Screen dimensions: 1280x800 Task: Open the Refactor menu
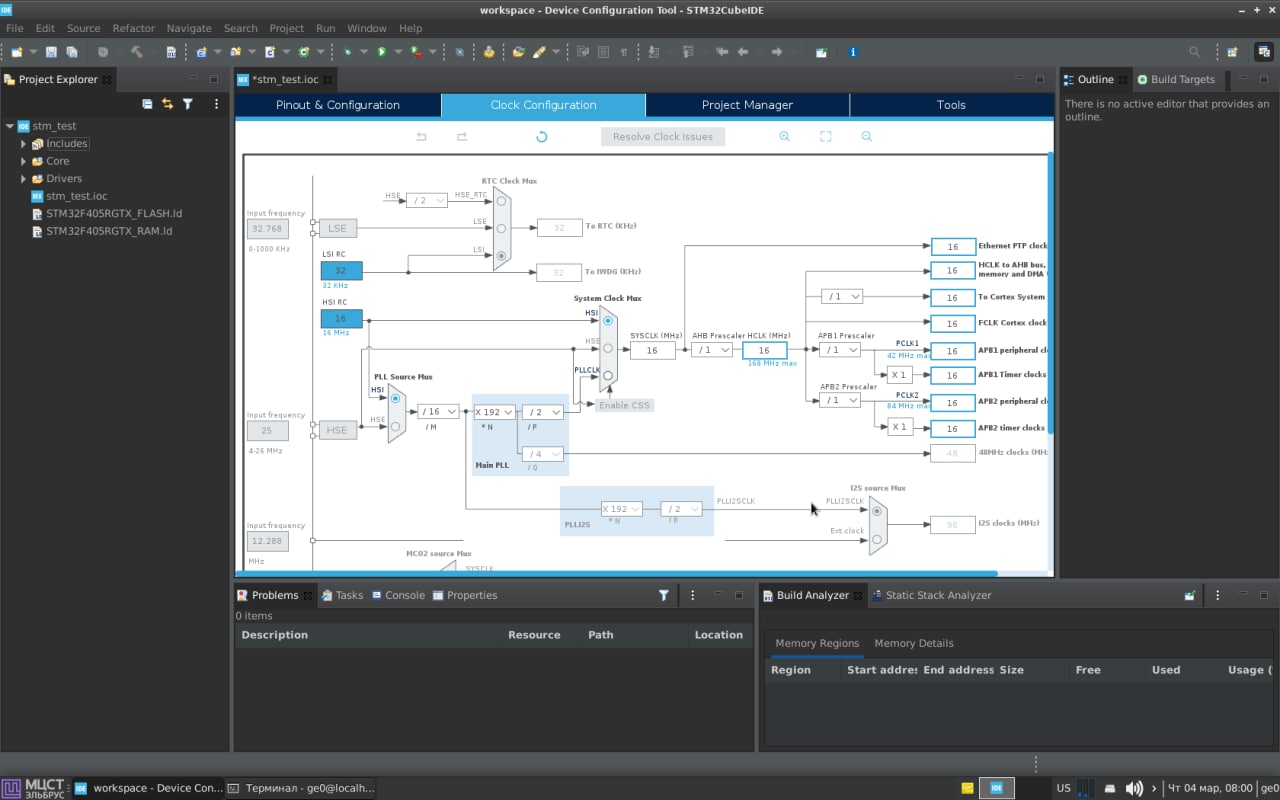pyautogui.click(x=134, y=28)
